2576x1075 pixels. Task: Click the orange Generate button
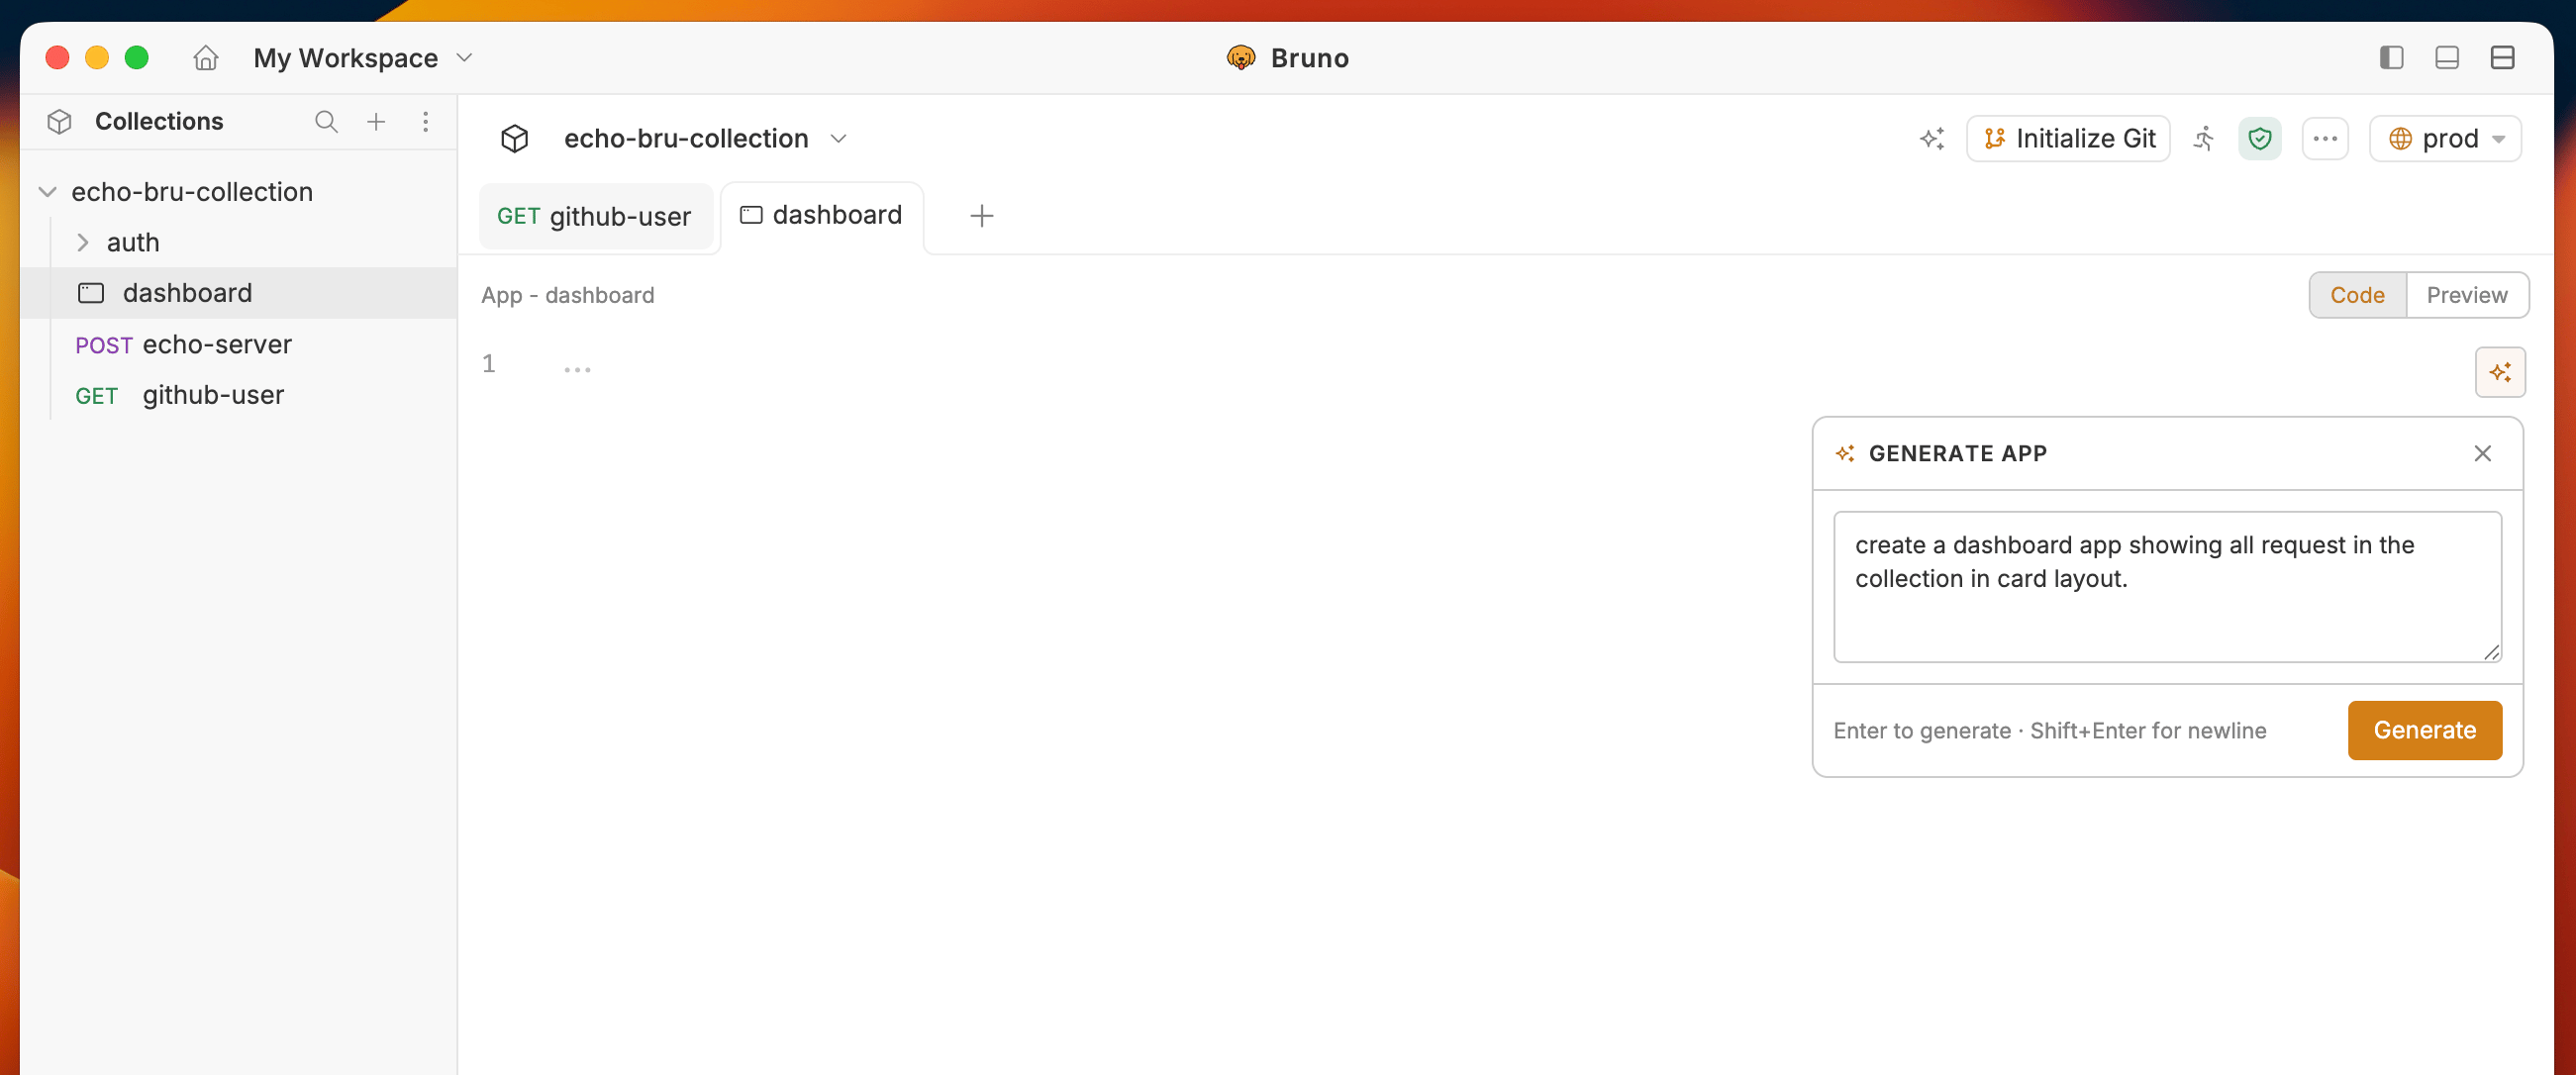pyautogui.click(x=2425, y=730)
